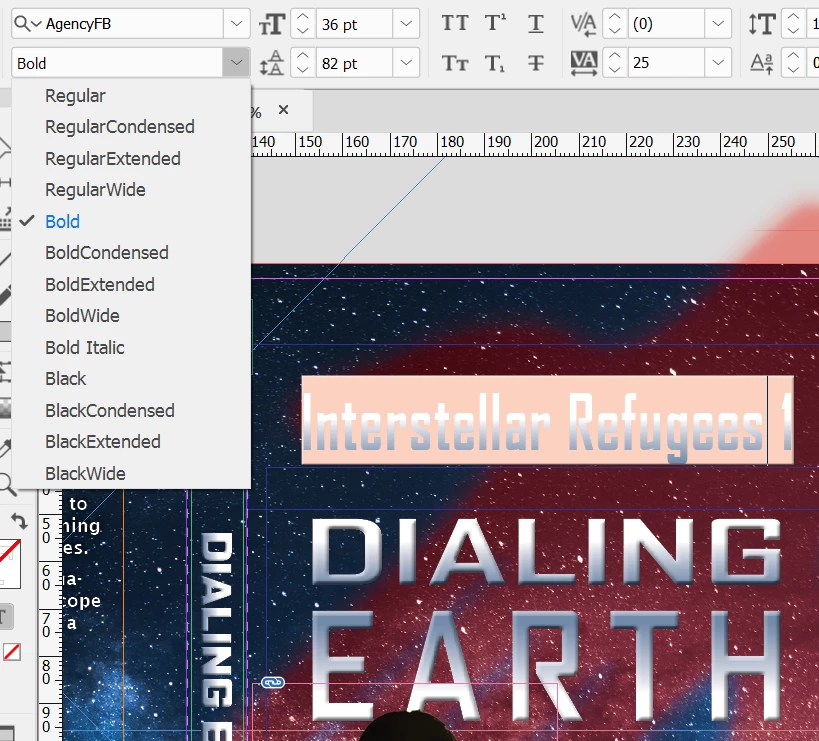This screenshot has width=819, height=741.
Task: Click the Apply None red slash swatch
Action: (x=11, y=652)
